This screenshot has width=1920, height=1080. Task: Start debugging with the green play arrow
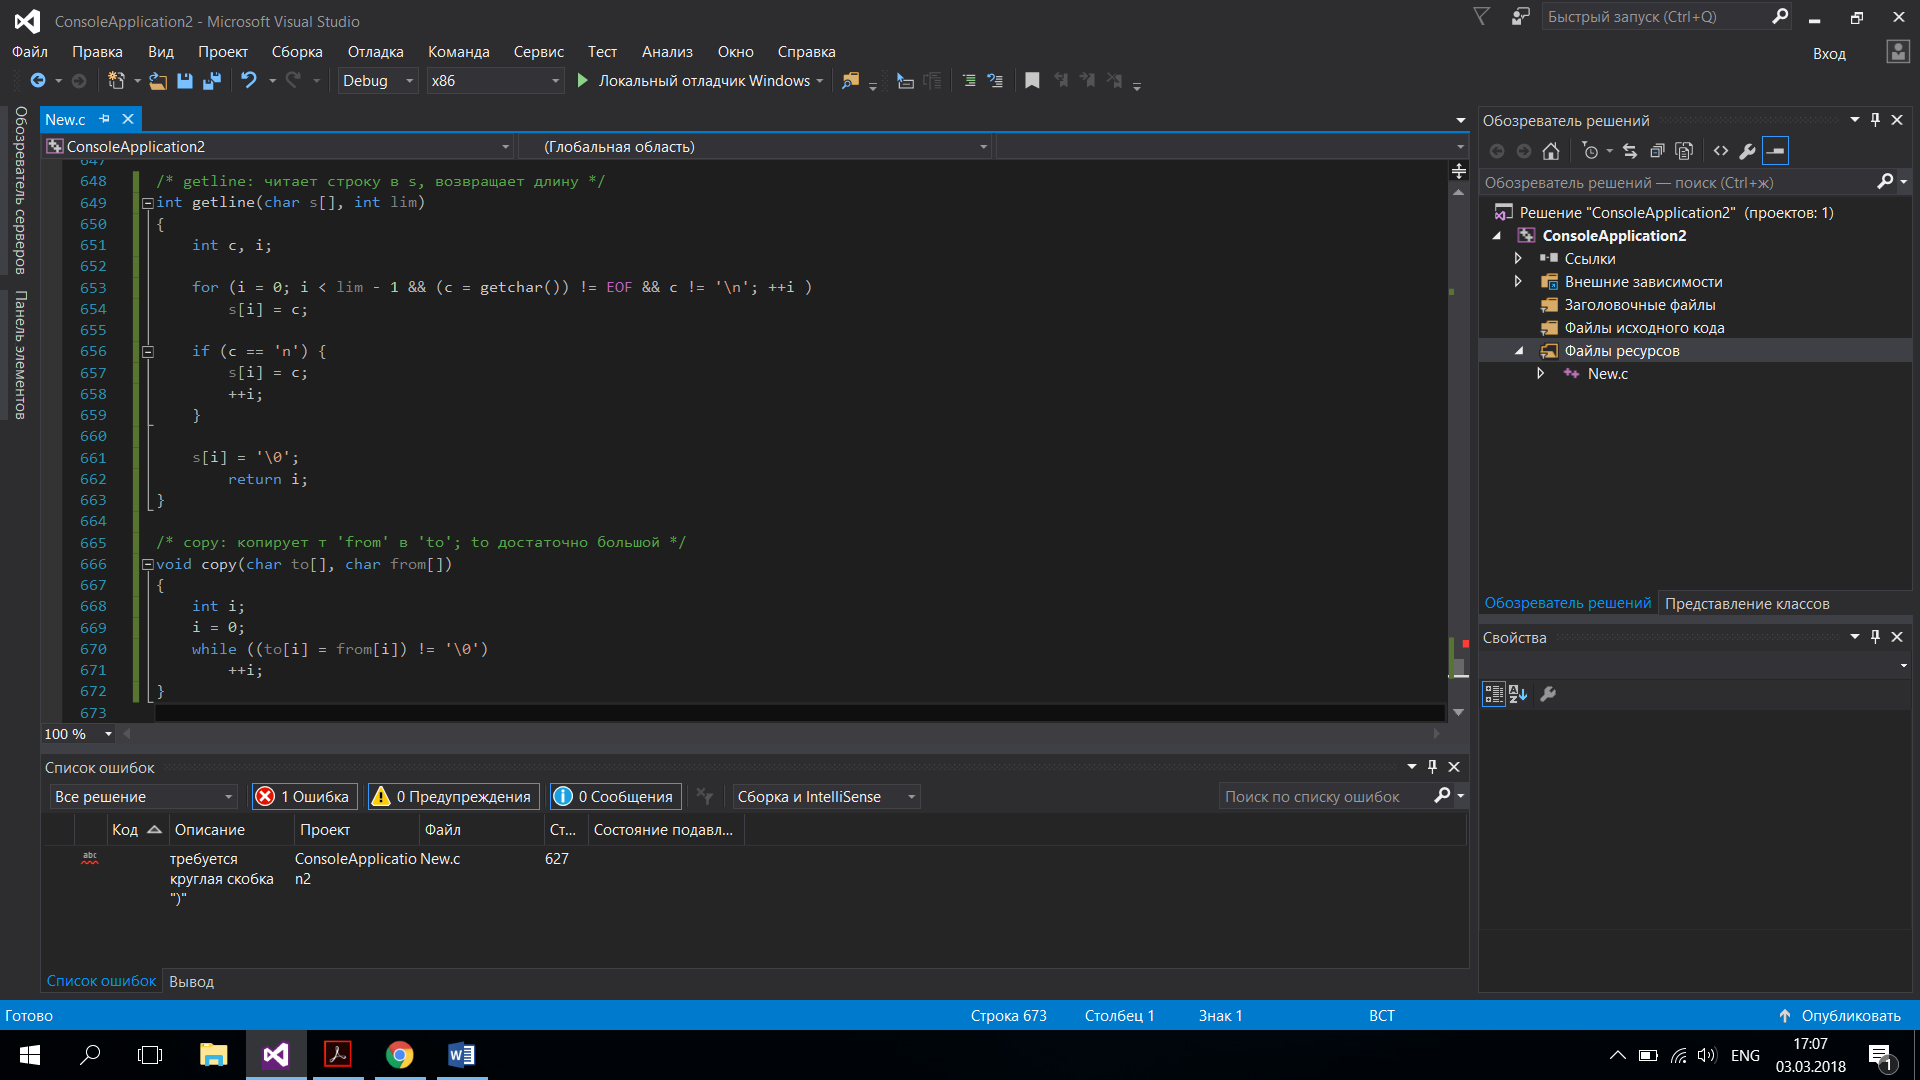[583, 81]
